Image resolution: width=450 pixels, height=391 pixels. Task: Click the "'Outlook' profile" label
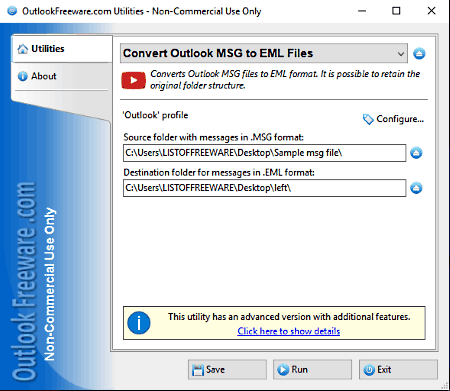(155, 115)
